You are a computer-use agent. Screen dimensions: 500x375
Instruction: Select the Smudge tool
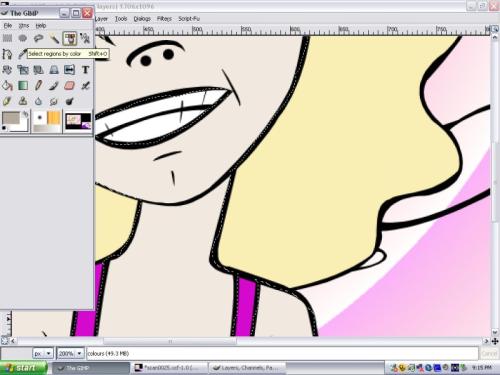coord(54,101)
